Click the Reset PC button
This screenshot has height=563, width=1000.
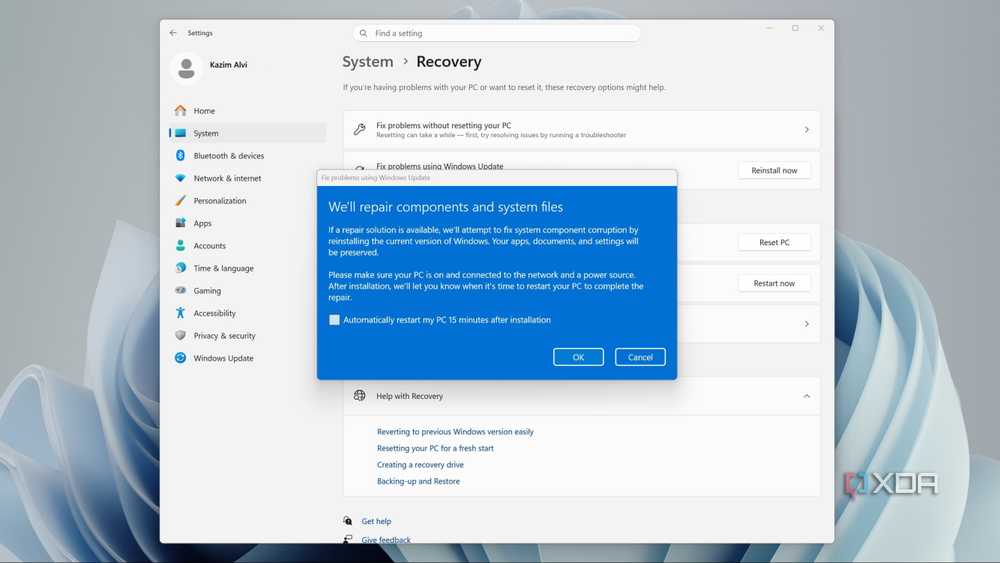pyautogui.click(x=774, y=242)
